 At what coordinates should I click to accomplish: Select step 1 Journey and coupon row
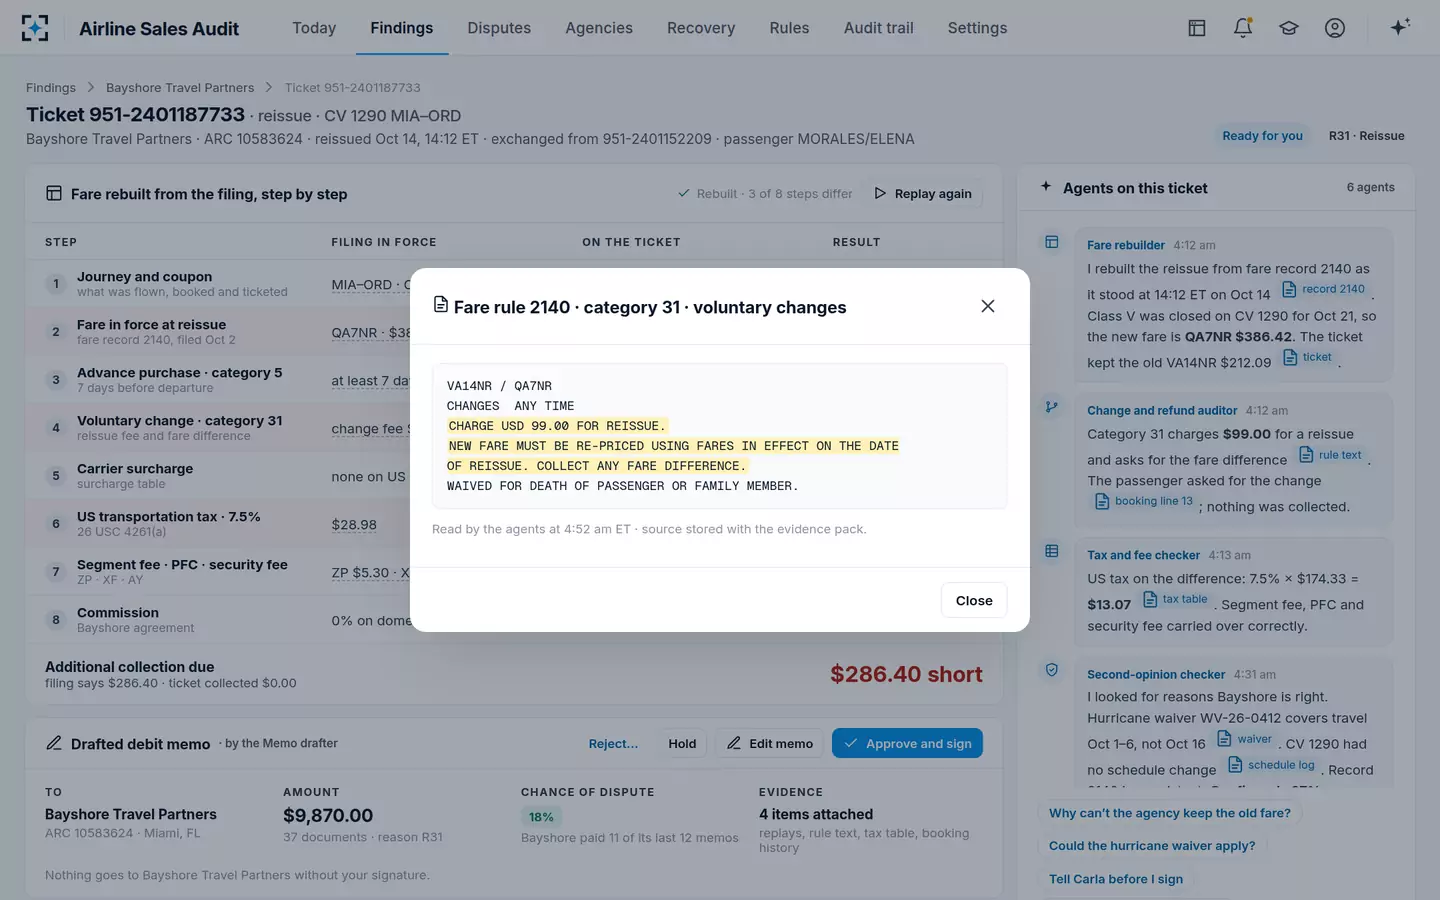pyautogui.click(x=514, y=284)
